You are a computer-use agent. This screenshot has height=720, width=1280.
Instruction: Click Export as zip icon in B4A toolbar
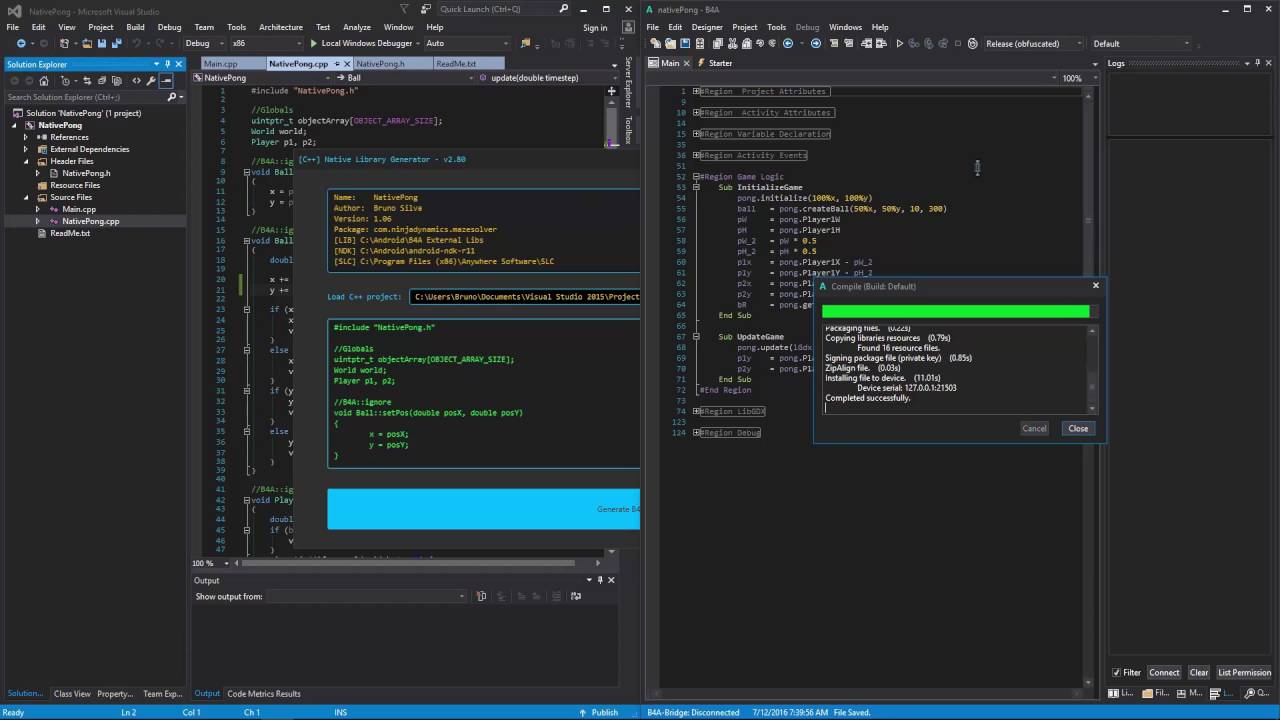700,43
